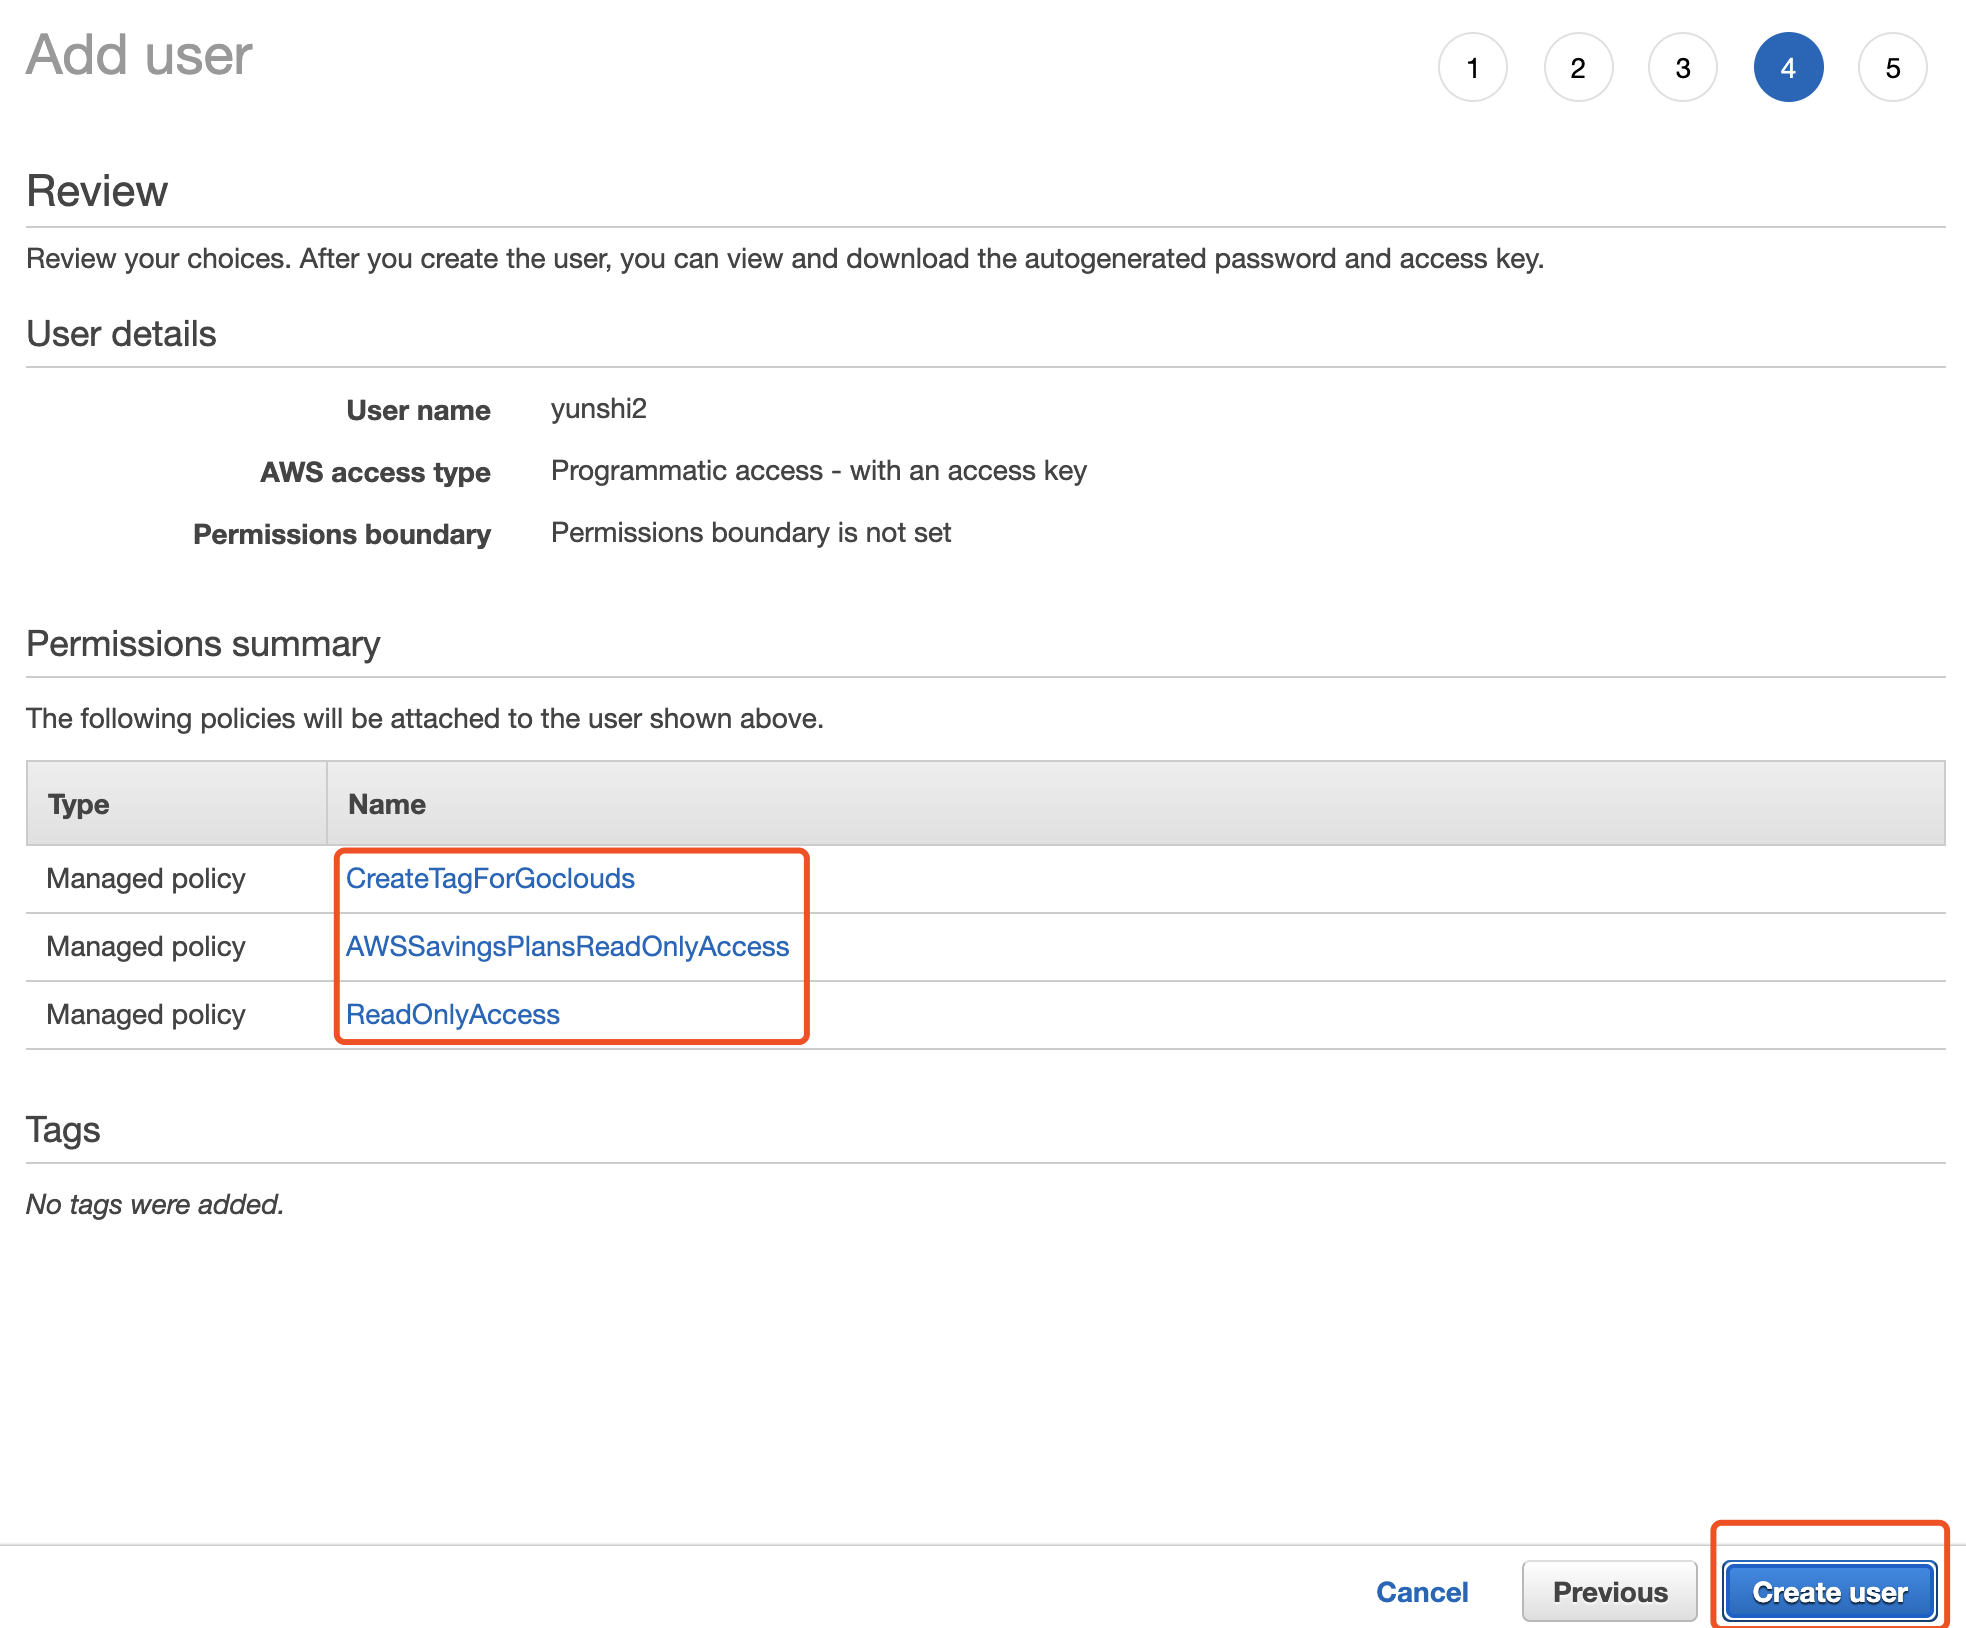Click the 'User name' label
The width and height of the screenshot is (1966, 1628).
pos(418,410)
